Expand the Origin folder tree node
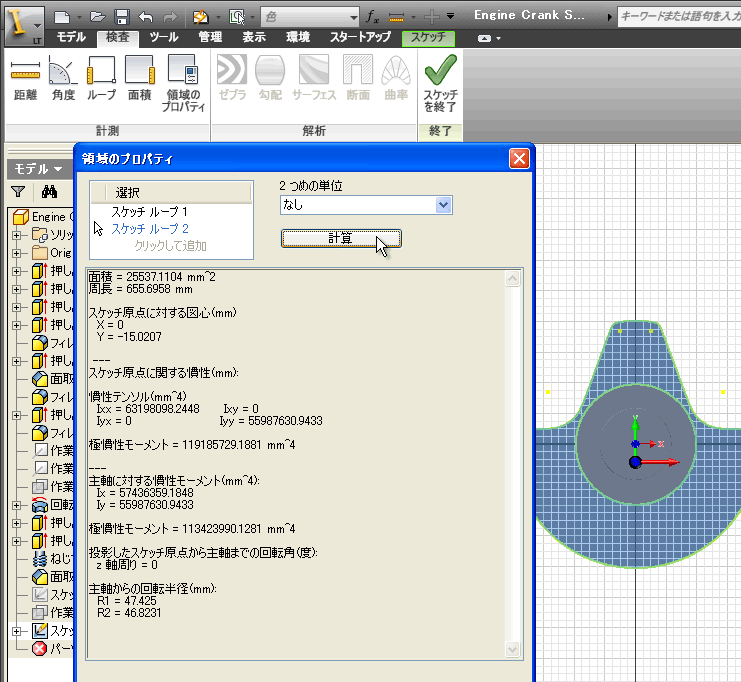The image size is (741, 682). point(16,253)
